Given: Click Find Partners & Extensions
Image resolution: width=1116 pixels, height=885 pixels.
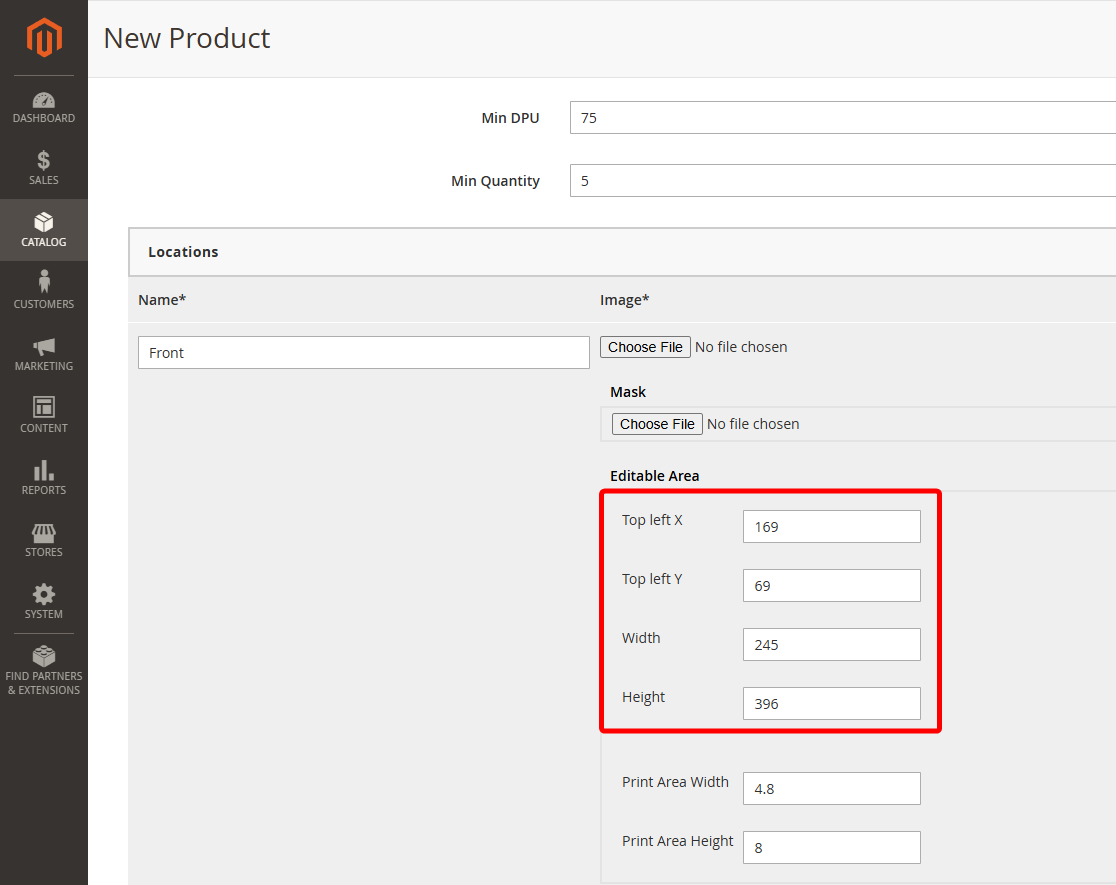Looking at the screenshot, I should 43,668.
